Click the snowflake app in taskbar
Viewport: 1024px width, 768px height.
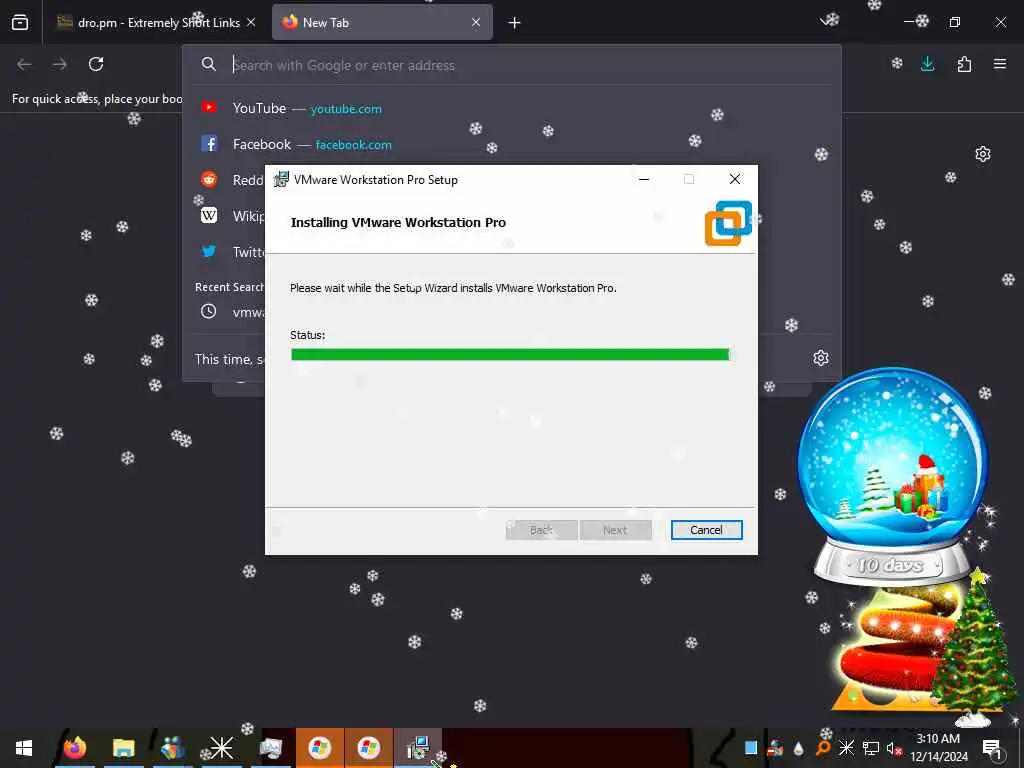point(221,748)
